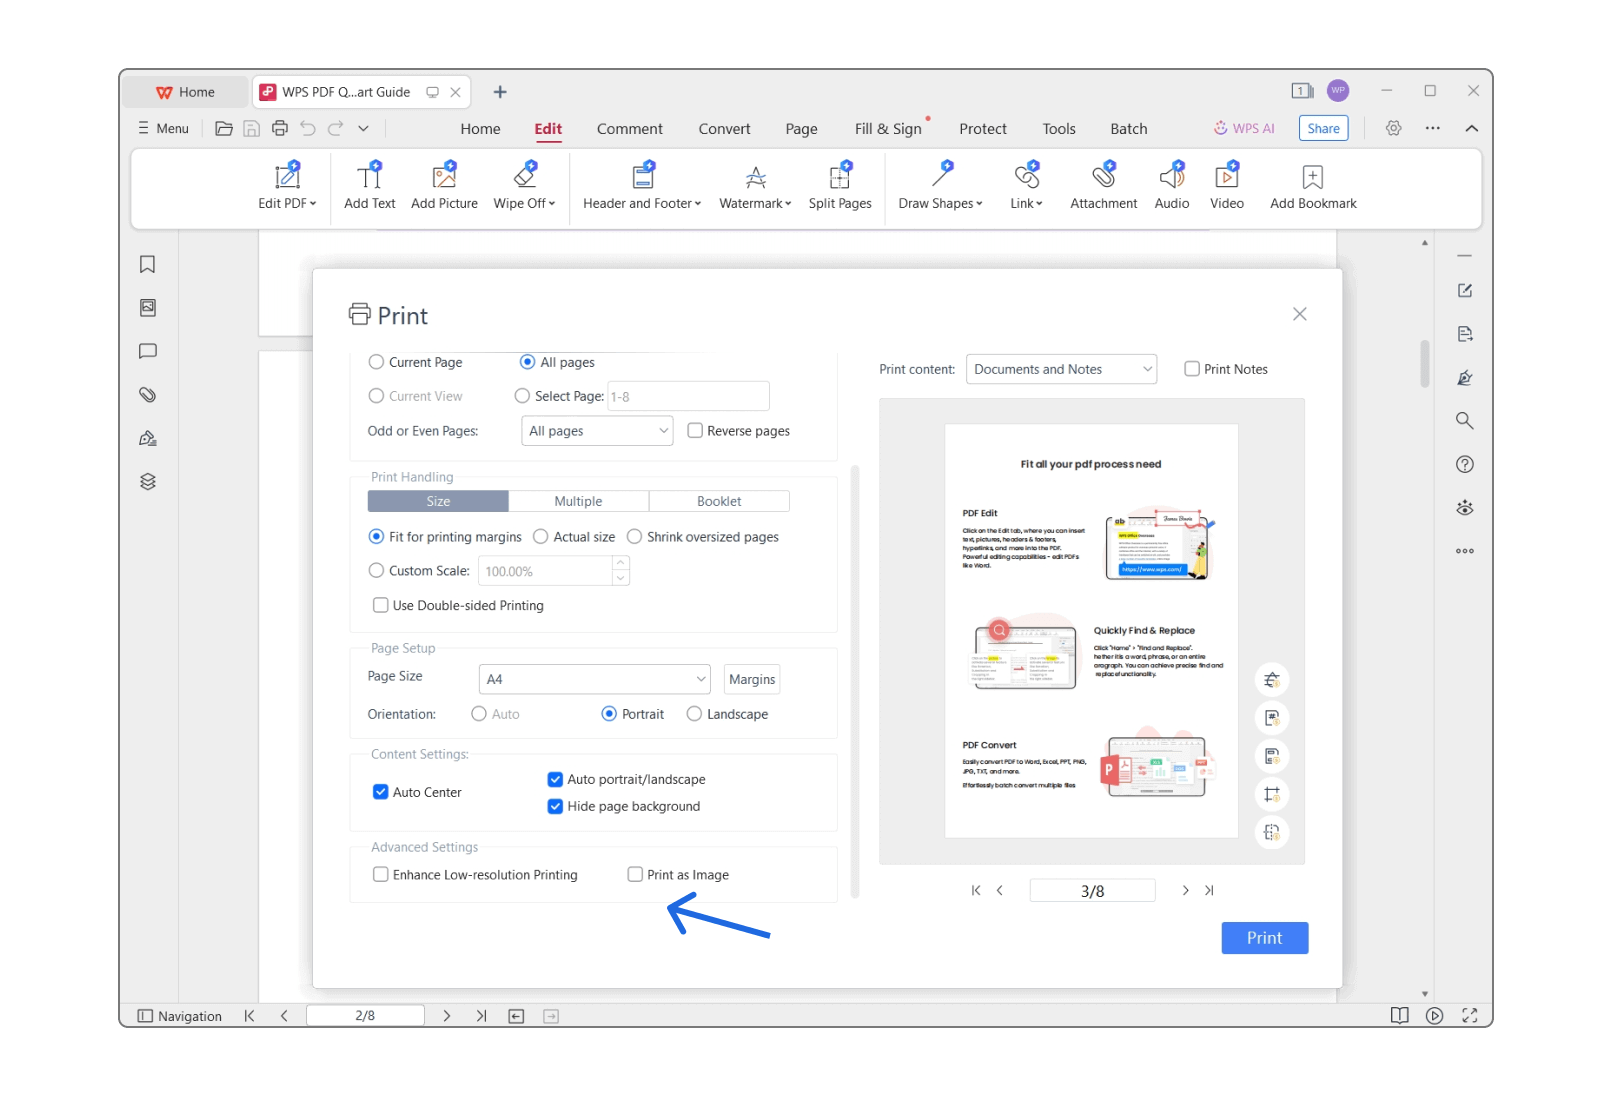Open the Odd or Even Pages dropdown
Viewport: 1600px width, 1100px height.
coord(597,431)
